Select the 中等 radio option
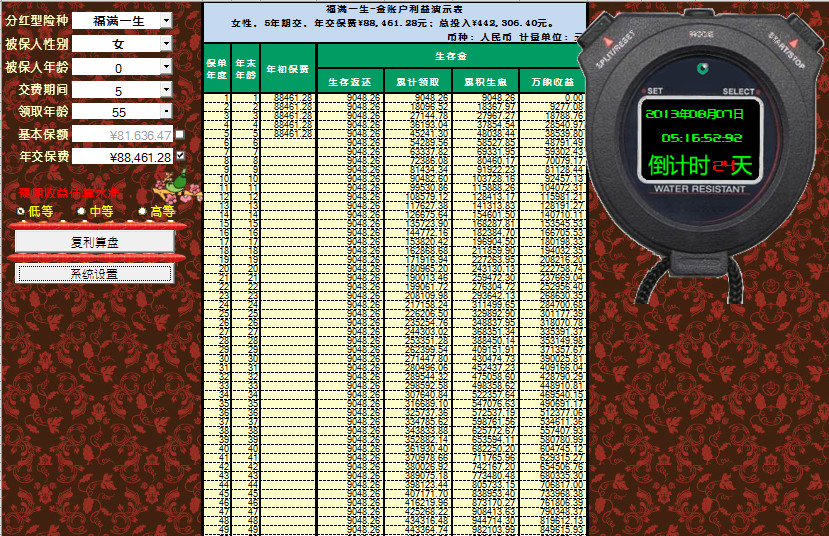829x536 pixels. click(81, 211)
